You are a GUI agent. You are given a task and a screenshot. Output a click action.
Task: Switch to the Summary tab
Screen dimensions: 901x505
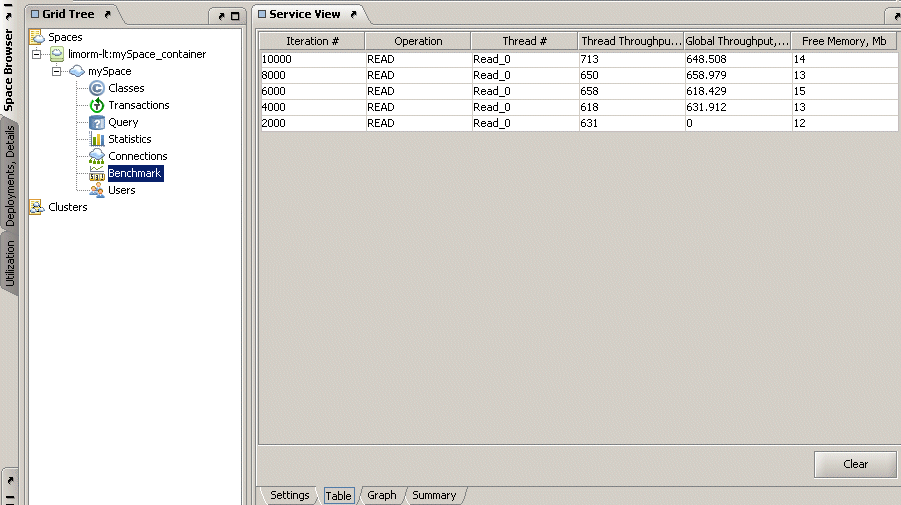pyautogui.click(x=434, y=495)
